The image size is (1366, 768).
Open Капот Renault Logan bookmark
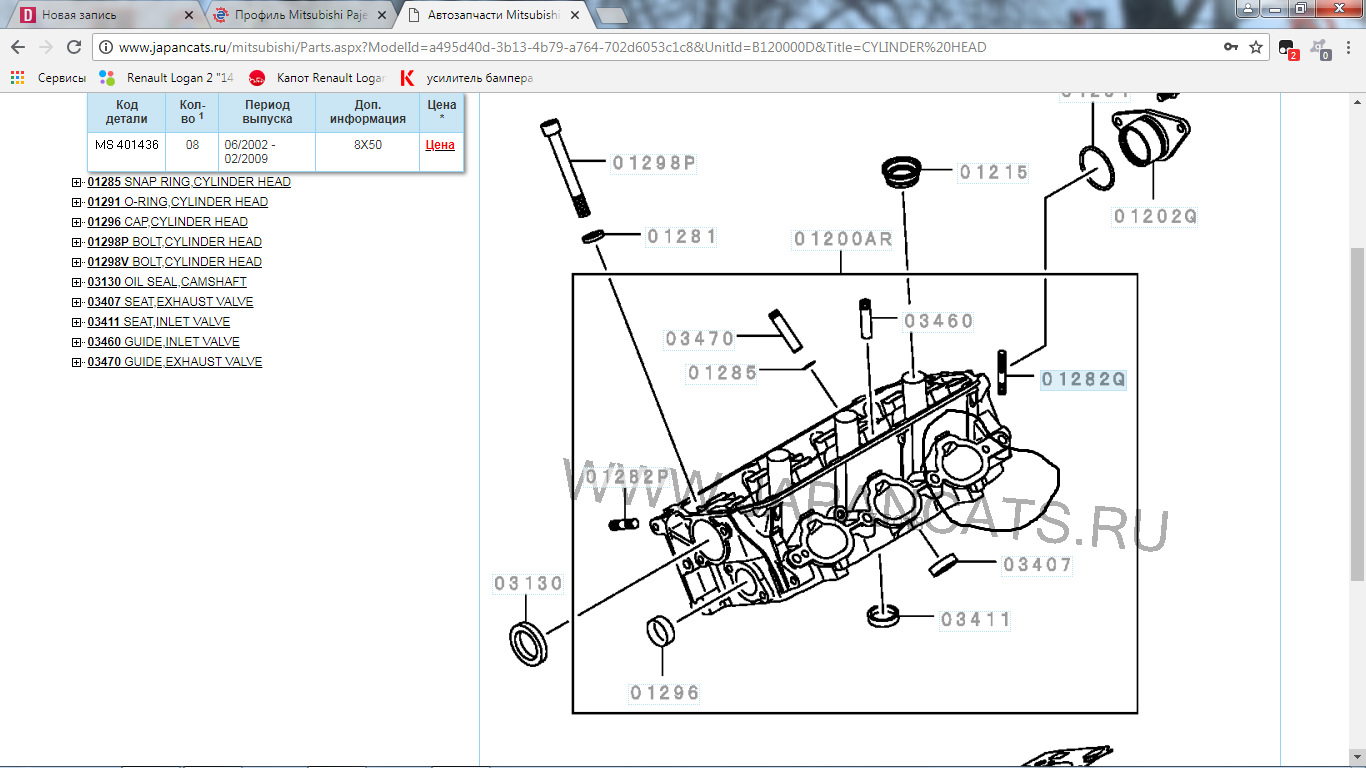tap(316, 77)
